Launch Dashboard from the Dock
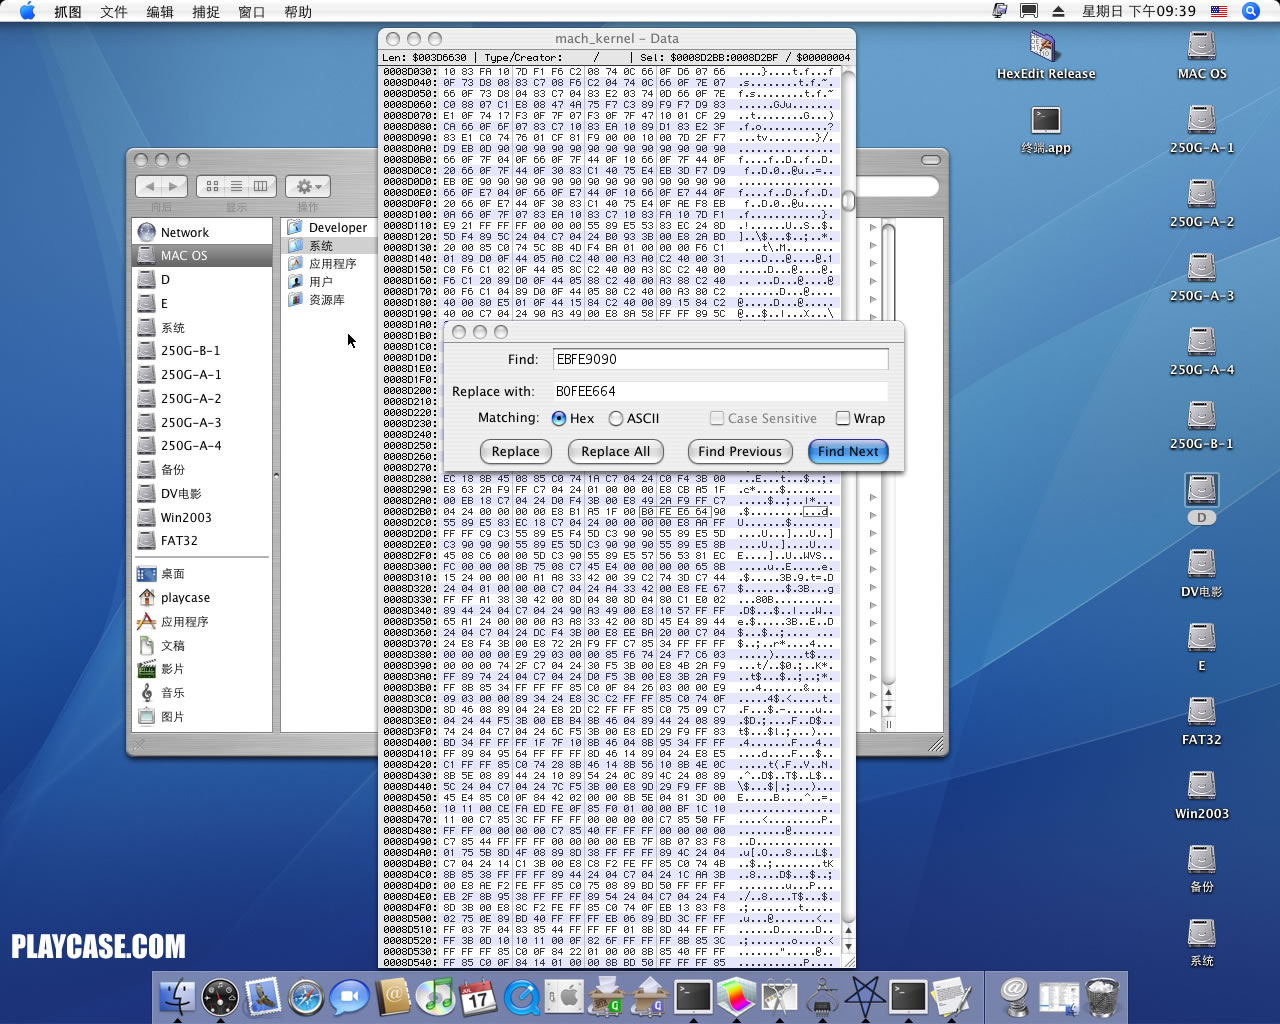Image resolution: width=1280 pixels, height=1024 pixels. [x=220, y=996]
